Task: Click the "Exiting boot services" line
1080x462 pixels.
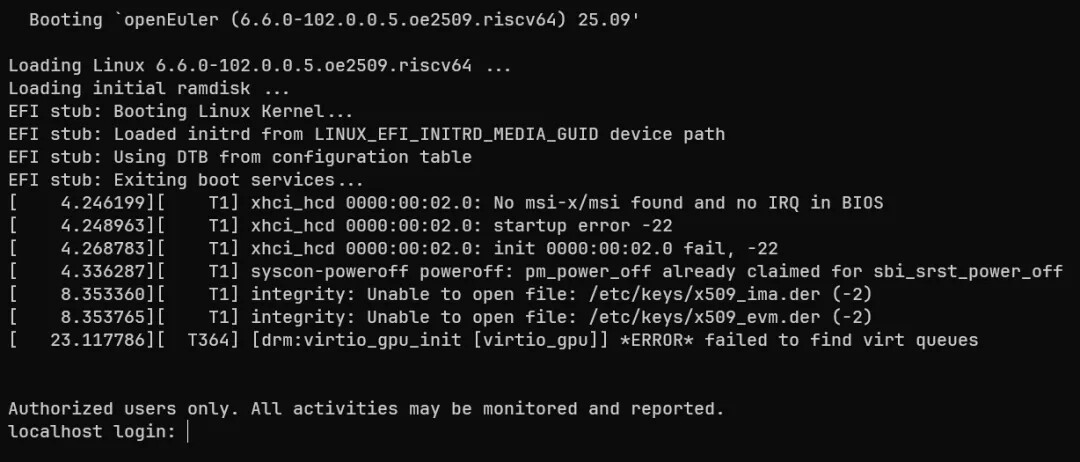Action: (186, 180)
